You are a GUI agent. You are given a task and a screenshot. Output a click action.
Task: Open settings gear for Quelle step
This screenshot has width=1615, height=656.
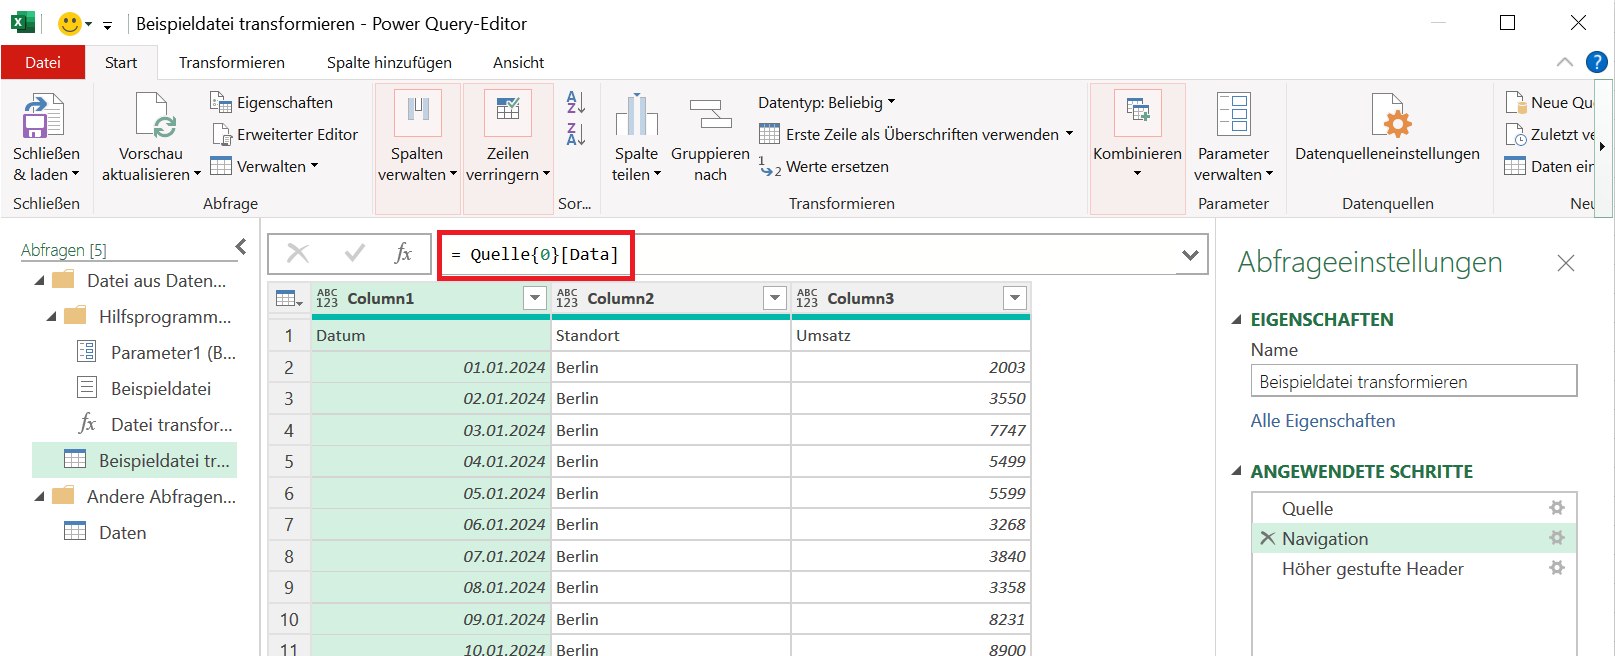point(1557,508)
